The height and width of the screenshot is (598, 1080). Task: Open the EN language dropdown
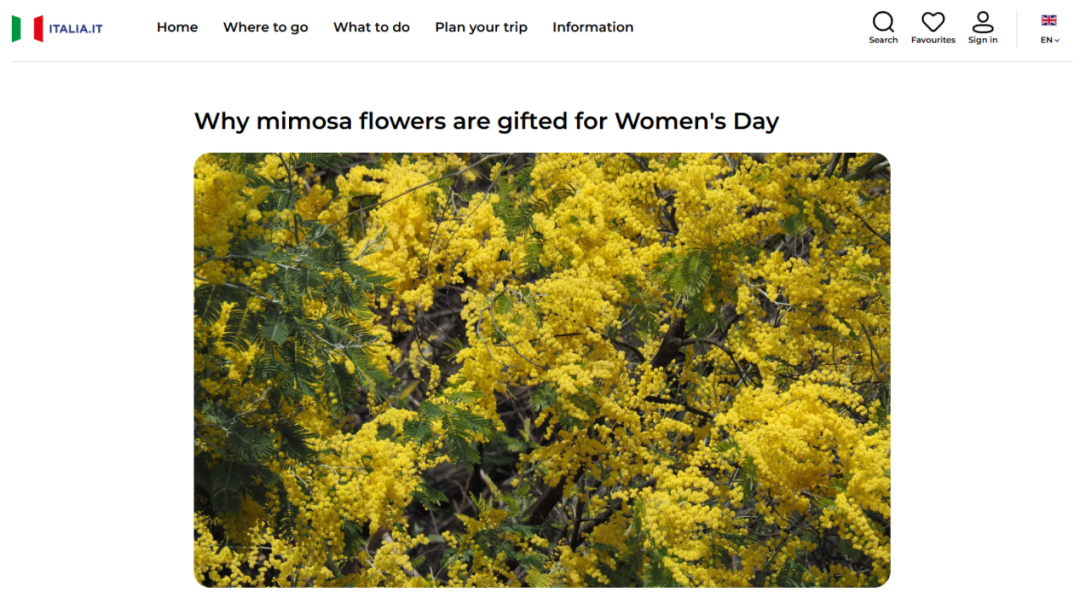pyautogui.click(x=1049, y=40)
